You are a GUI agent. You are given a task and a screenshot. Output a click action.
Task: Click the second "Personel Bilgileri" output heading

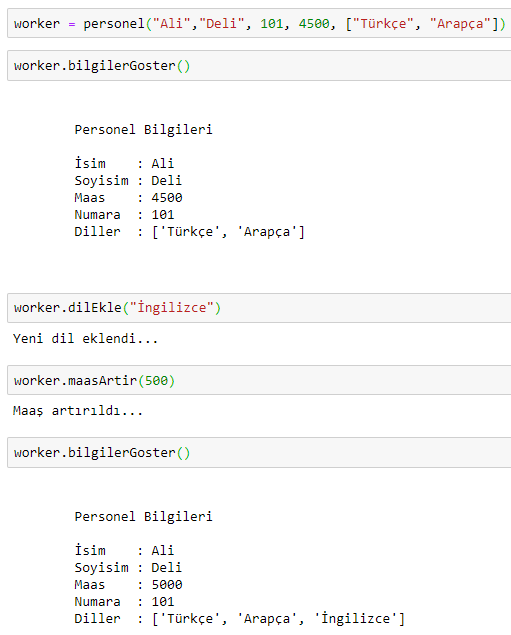click(143, 516)
